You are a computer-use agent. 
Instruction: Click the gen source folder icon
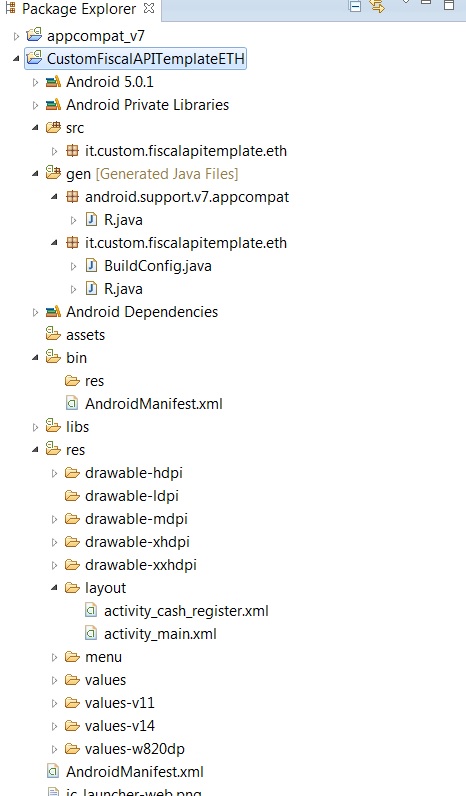point(53,173)
